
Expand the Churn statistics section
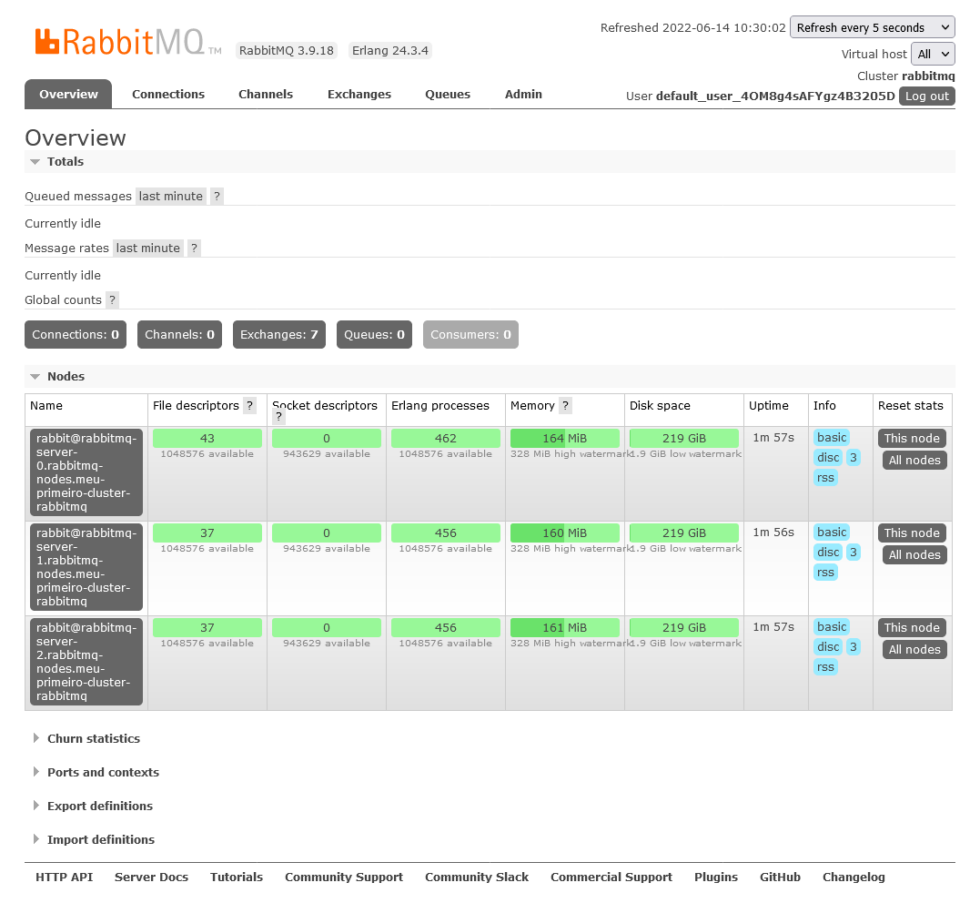pos(91,738)
